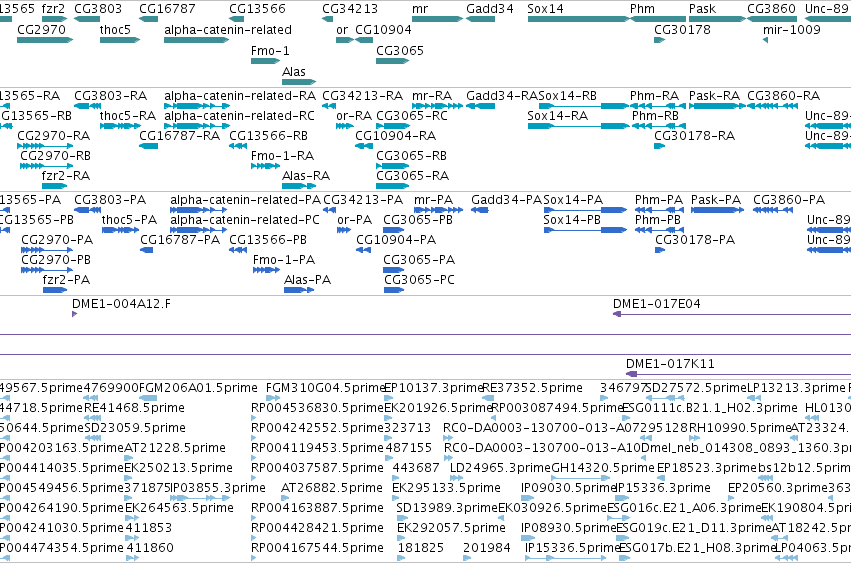This screenshot has height=563, width=851.
Task: Open transcript Sox14-RB
Action: pos(567,96)
